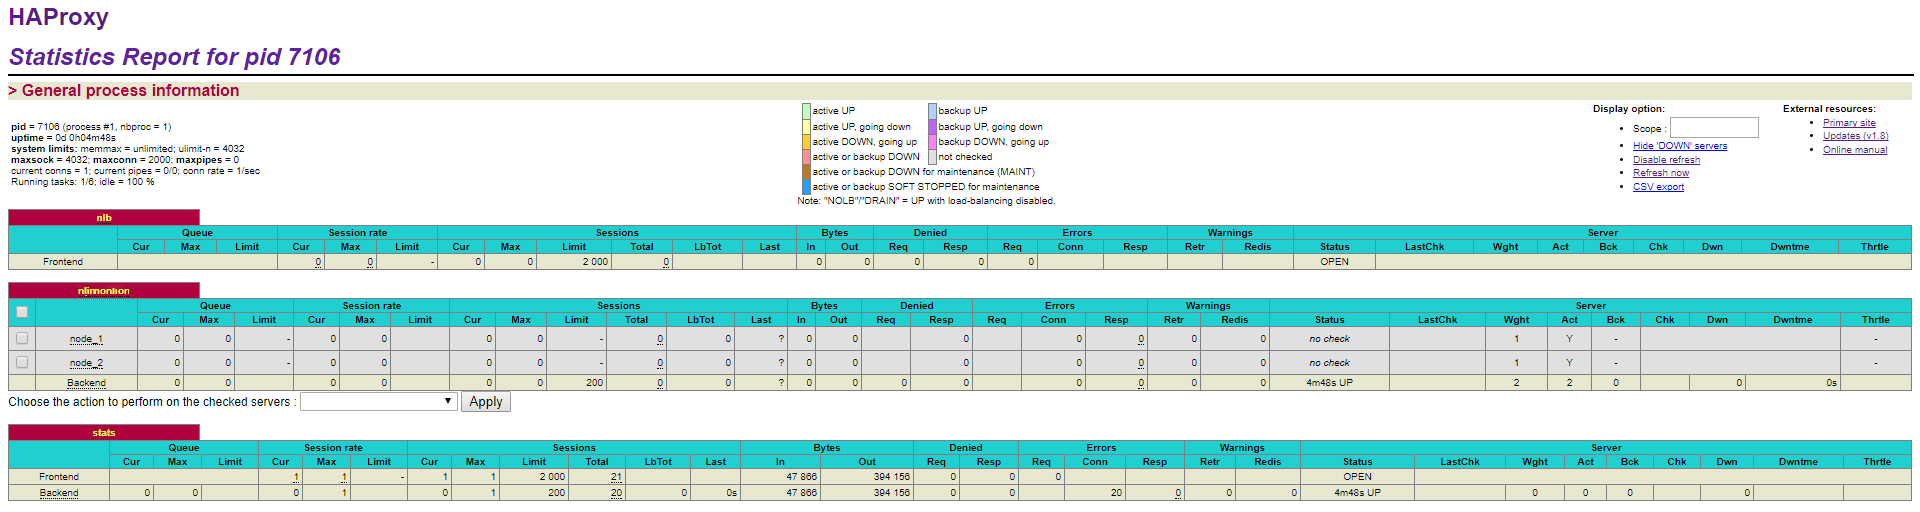1920x512 pixels.
Task: Click the 'active UP' green legend swatch
Action: click(x=806, y=111)
